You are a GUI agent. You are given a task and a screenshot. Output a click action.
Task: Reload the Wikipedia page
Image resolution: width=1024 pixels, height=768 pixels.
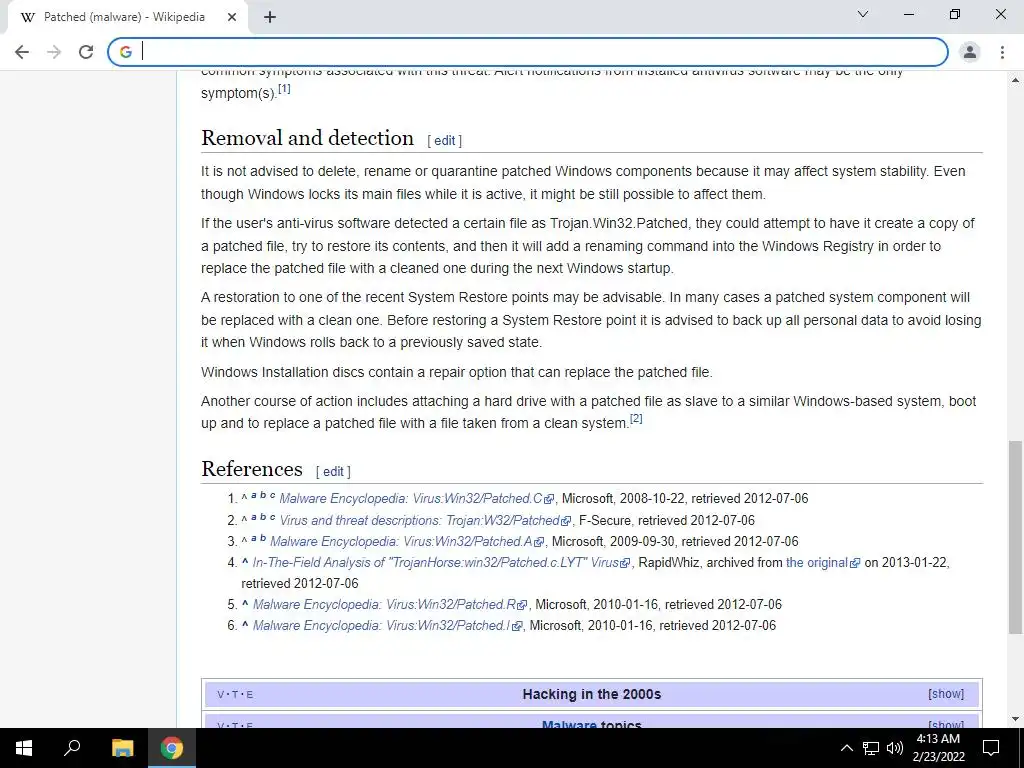[x=86, y=52]
